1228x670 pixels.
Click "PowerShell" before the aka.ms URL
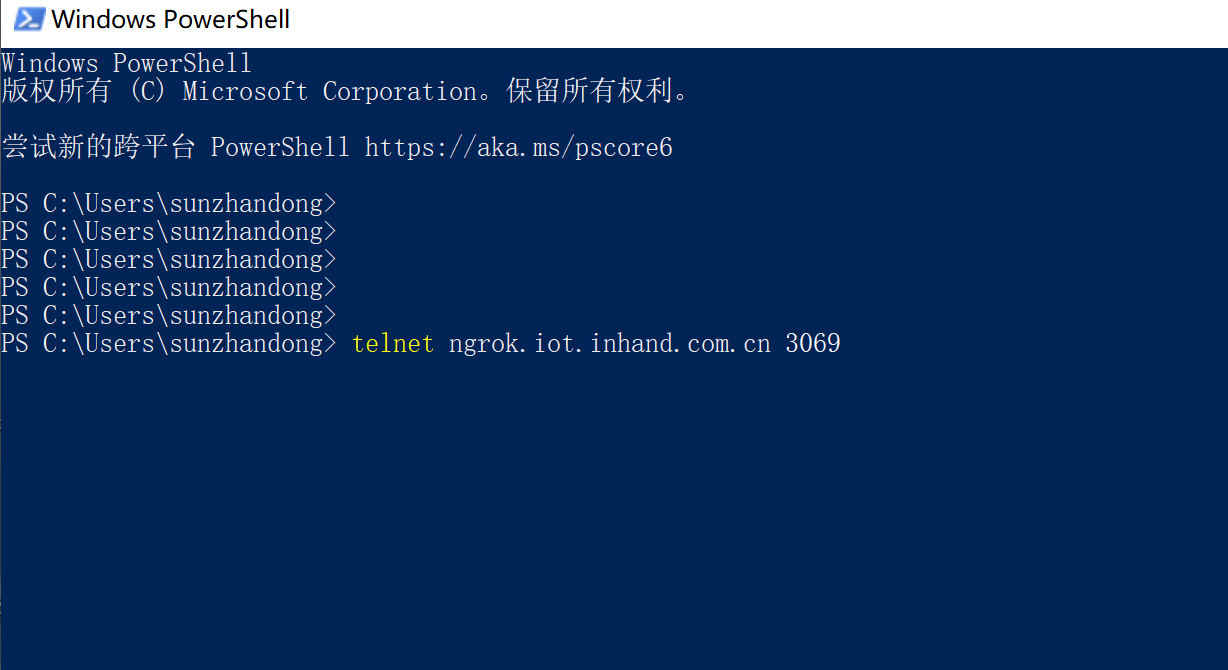tap(280, 148)
